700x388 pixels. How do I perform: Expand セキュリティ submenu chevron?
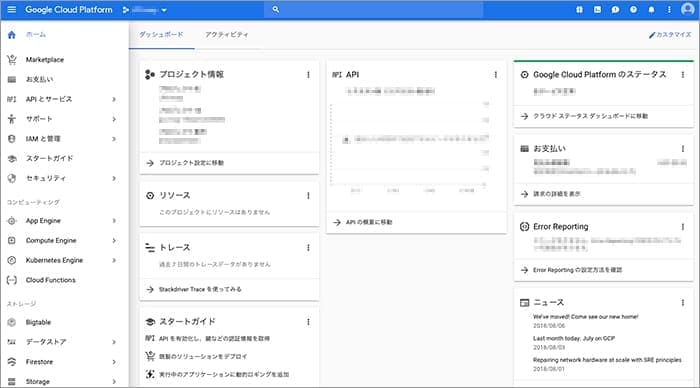pos(114,178)
